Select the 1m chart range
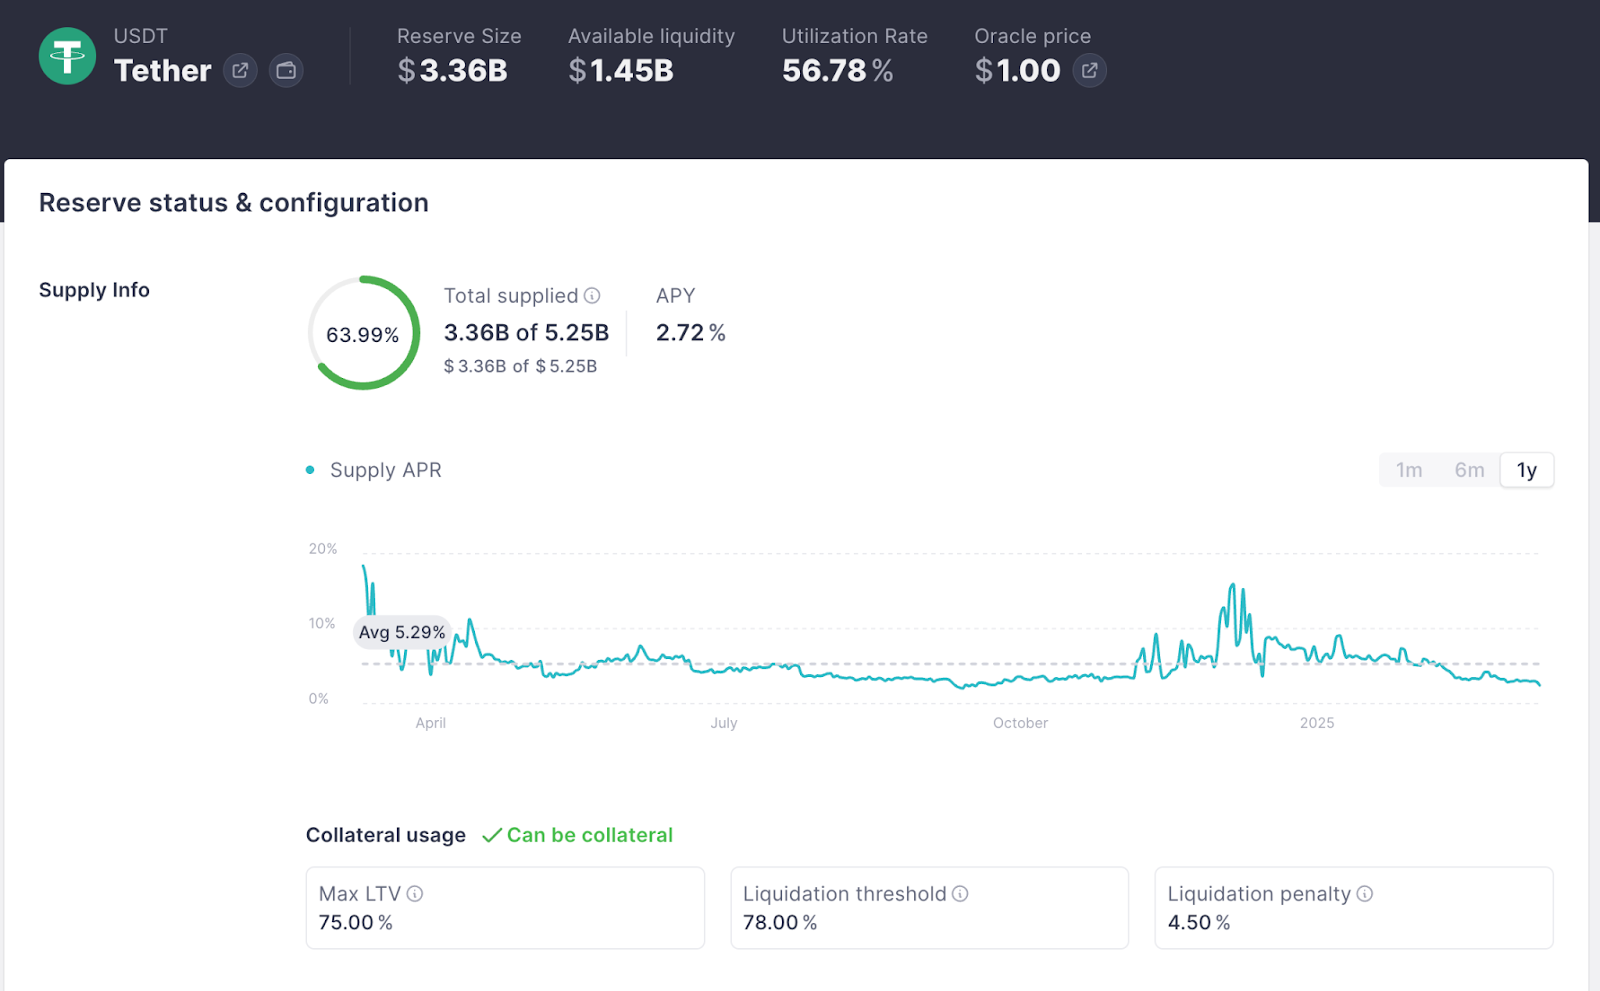1600x991 pixels. (1409, 470)
